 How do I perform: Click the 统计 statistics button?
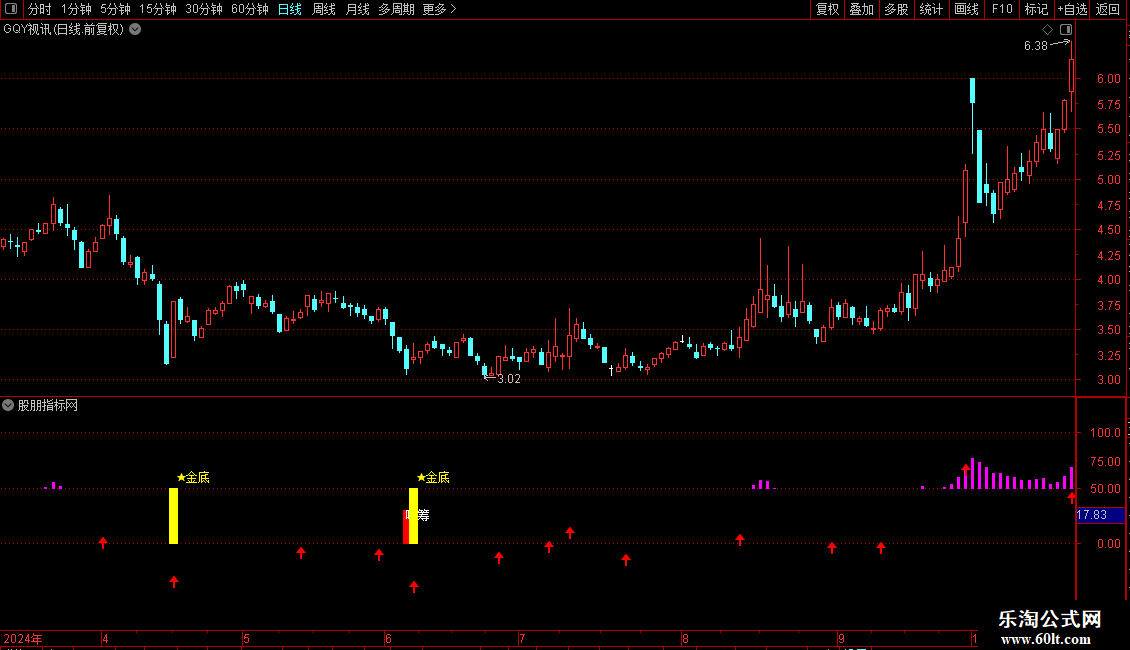(x=931, y=9)
